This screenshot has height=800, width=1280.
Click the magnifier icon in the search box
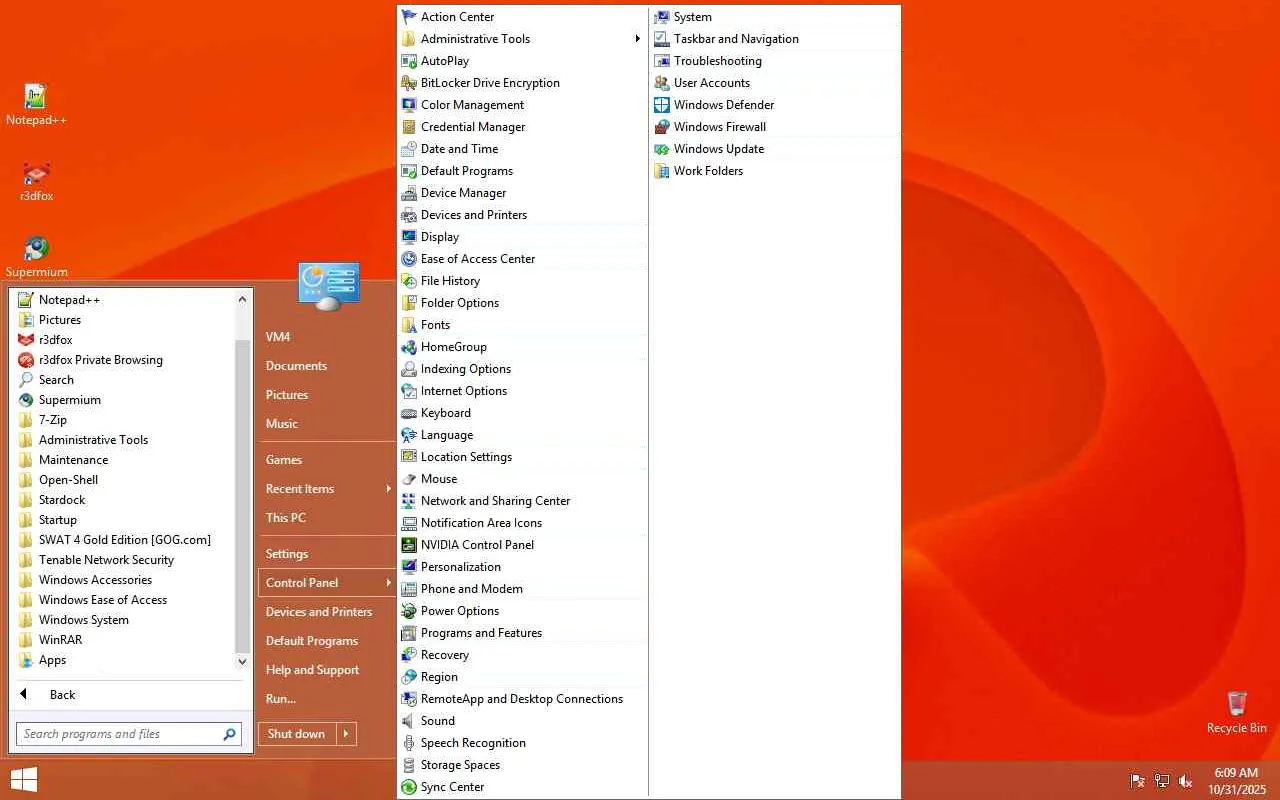point(229,734)
